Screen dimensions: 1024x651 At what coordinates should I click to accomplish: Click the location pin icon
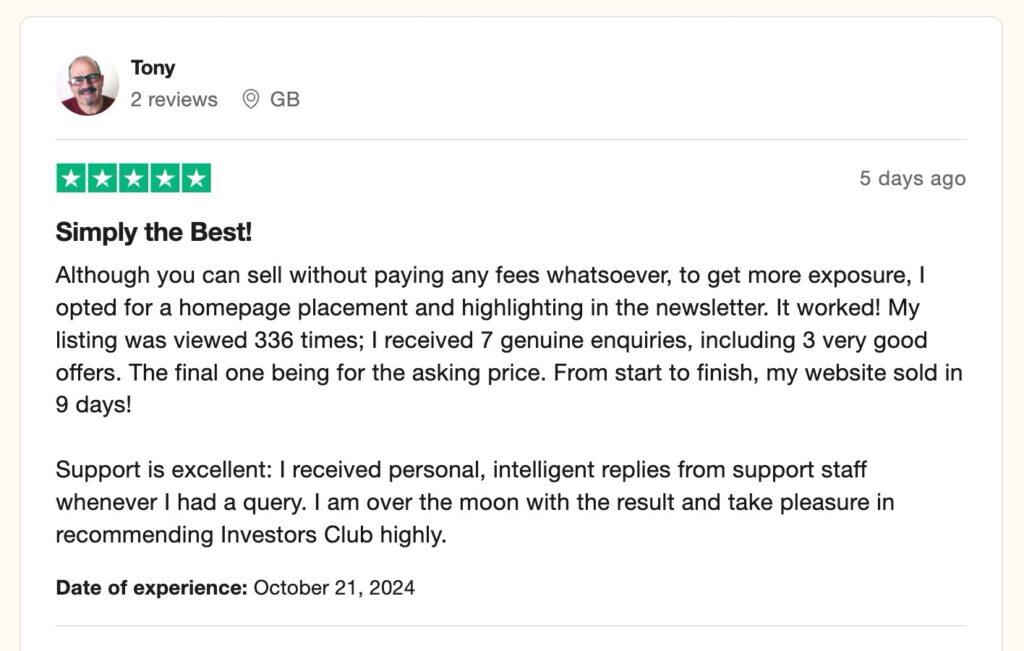tap(251, 100)
